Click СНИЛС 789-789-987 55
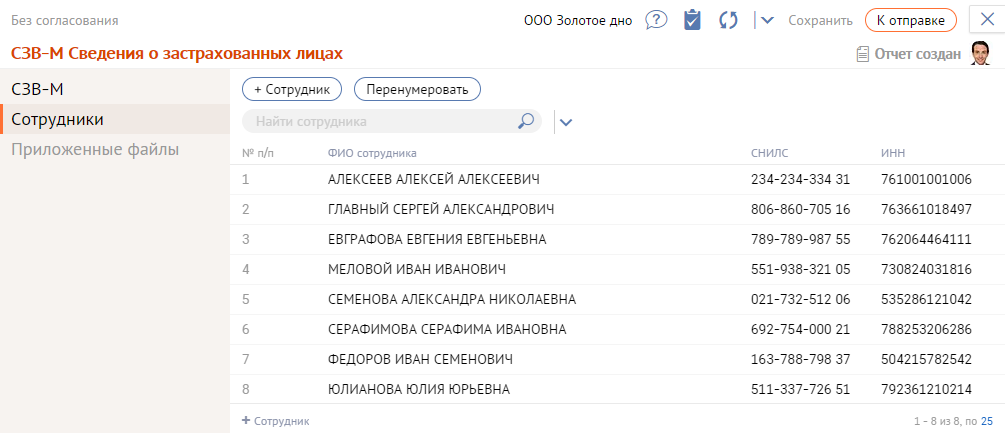 coord(801,240)
